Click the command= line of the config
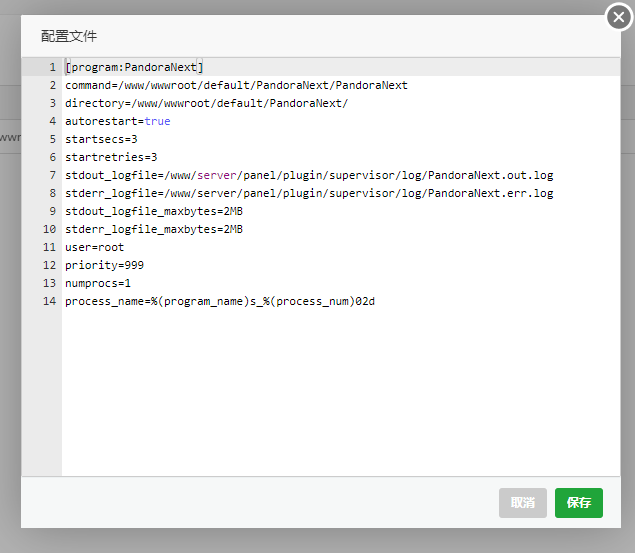635x553 pixels. [x=237, y=85]
